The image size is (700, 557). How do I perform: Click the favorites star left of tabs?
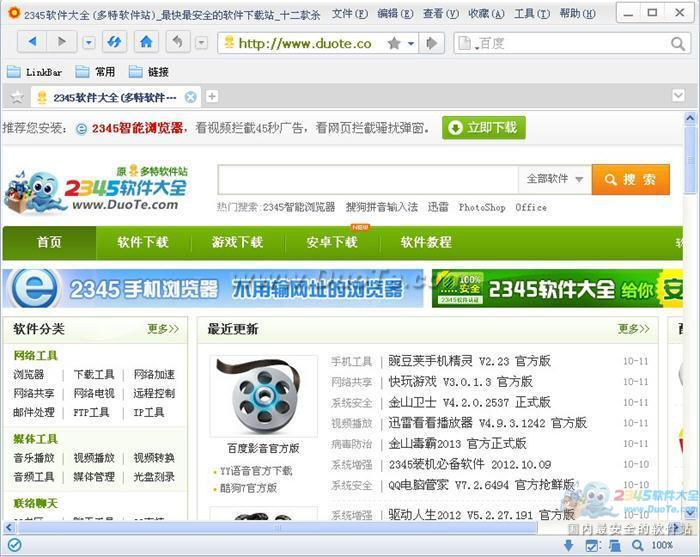[x=17, y=97]
